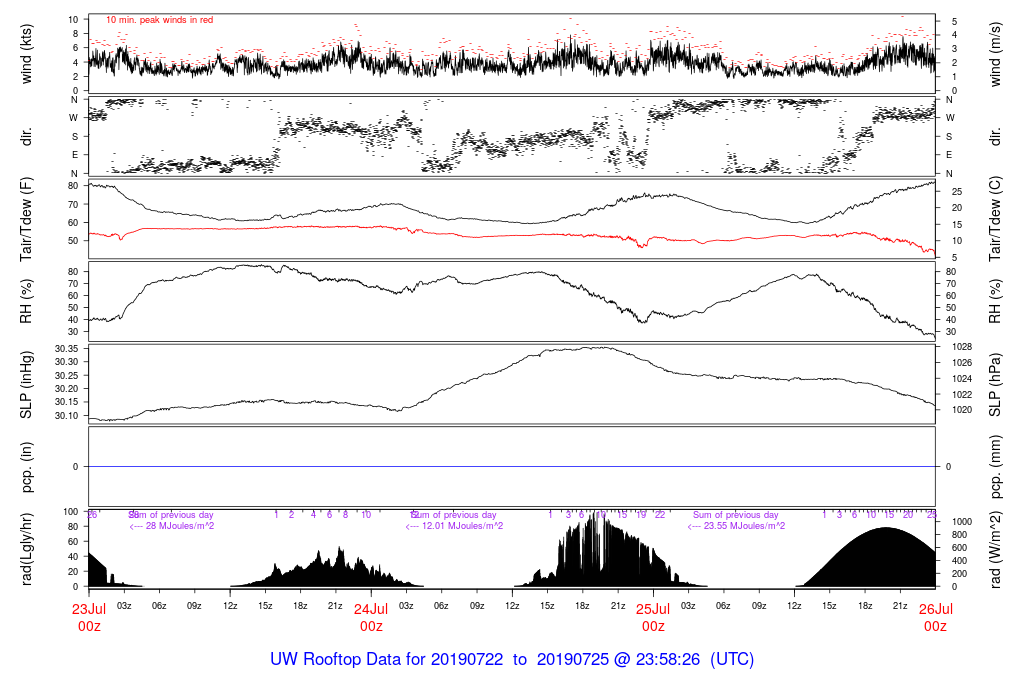Click the blue zero precipitation line
This screenshot has width=1024, height=700.
click(x=512, y=466)
